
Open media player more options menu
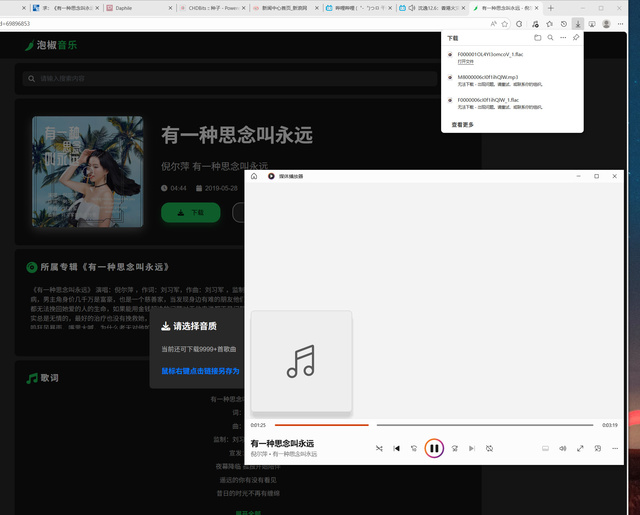(x=615, y=449)
